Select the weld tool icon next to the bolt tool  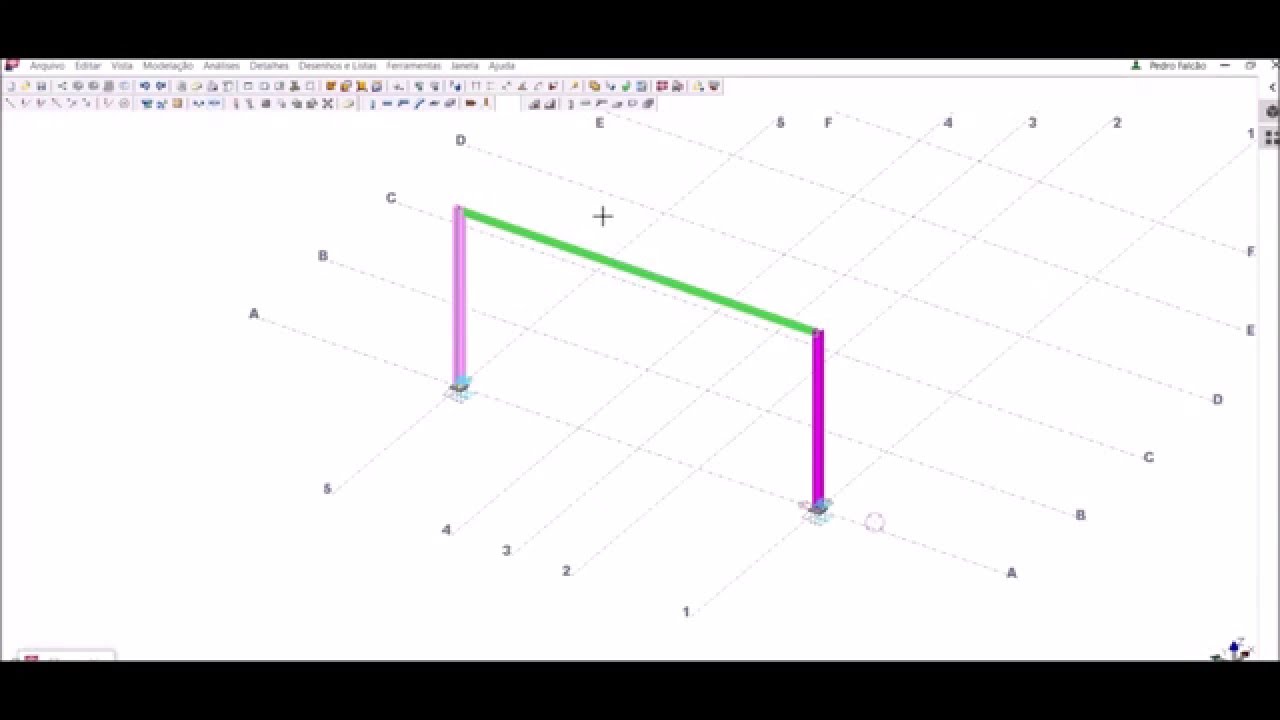[x=486, y=103]
